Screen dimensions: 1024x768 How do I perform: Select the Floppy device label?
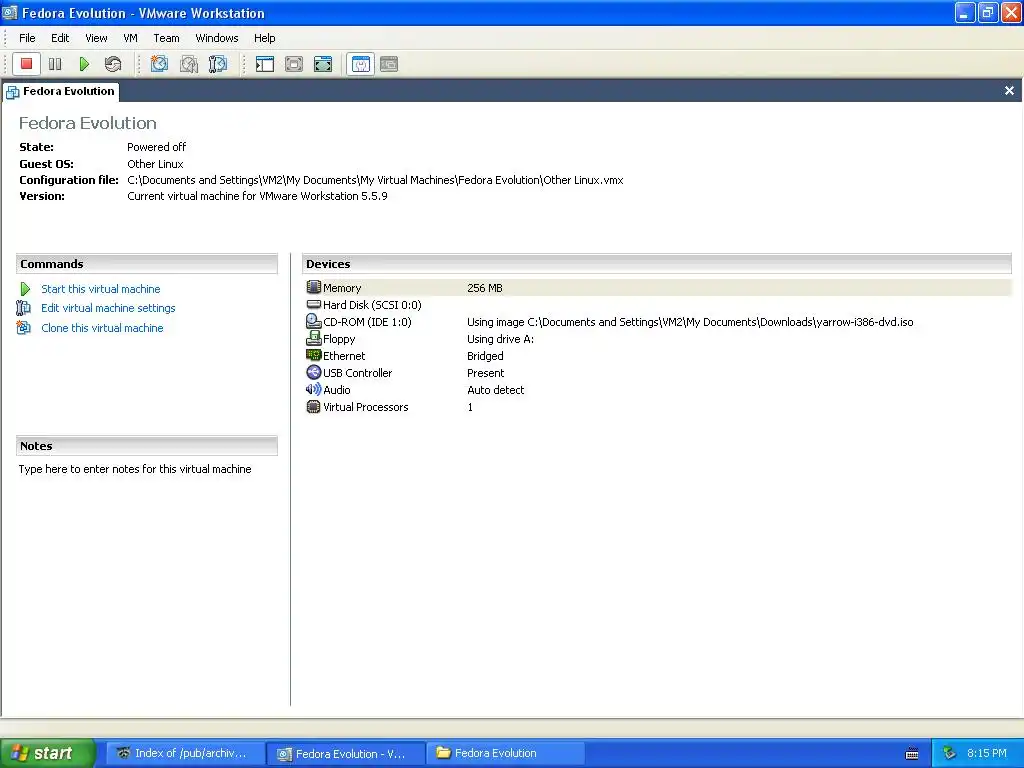(x=339, y=339)
